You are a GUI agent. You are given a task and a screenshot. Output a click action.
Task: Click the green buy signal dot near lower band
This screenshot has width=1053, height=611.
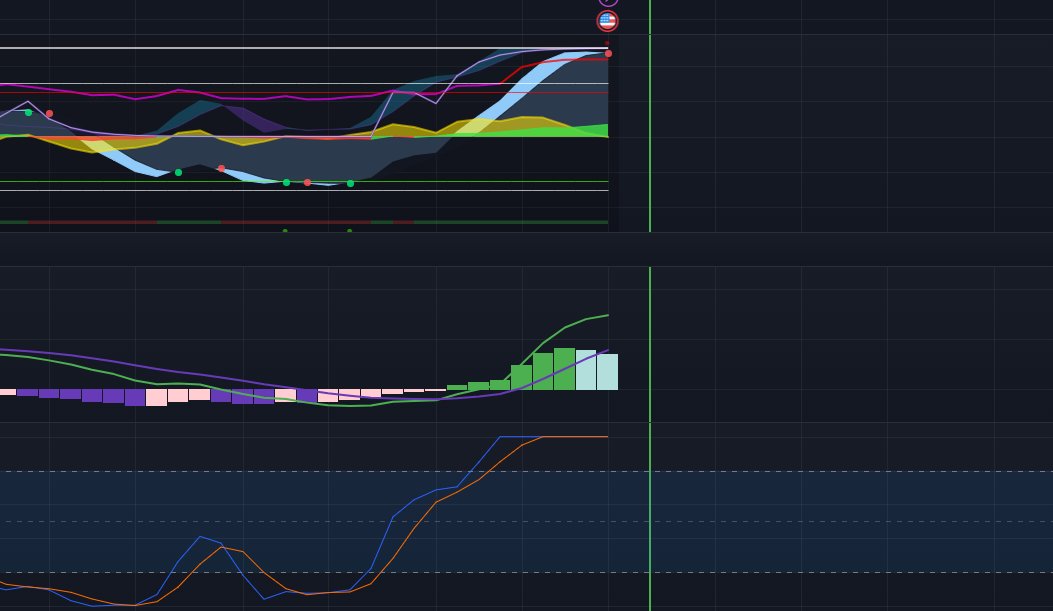coord(287,182)
